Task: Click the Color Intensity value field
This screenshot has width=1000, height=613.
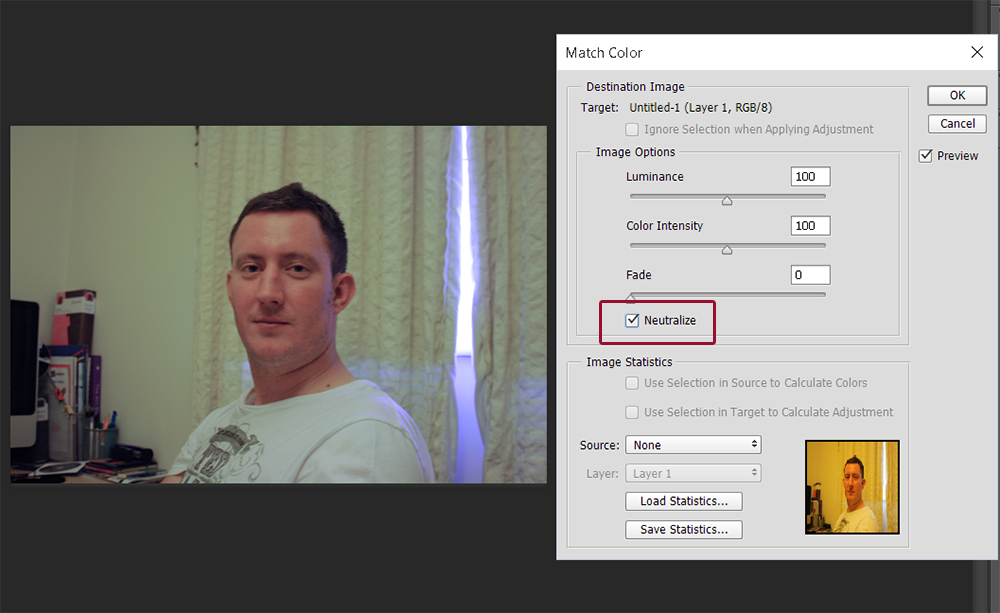Action: pos(811,226)
